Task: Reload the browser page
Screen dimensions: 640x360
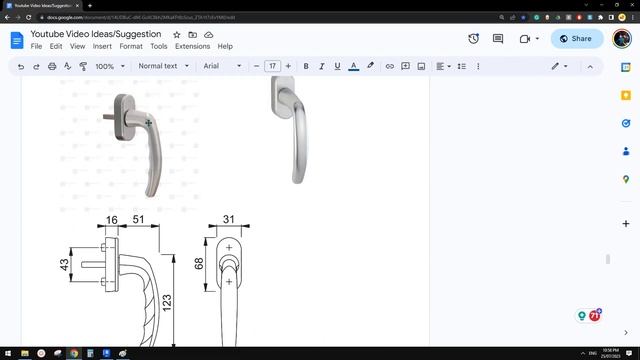Action: coord(29,18)
